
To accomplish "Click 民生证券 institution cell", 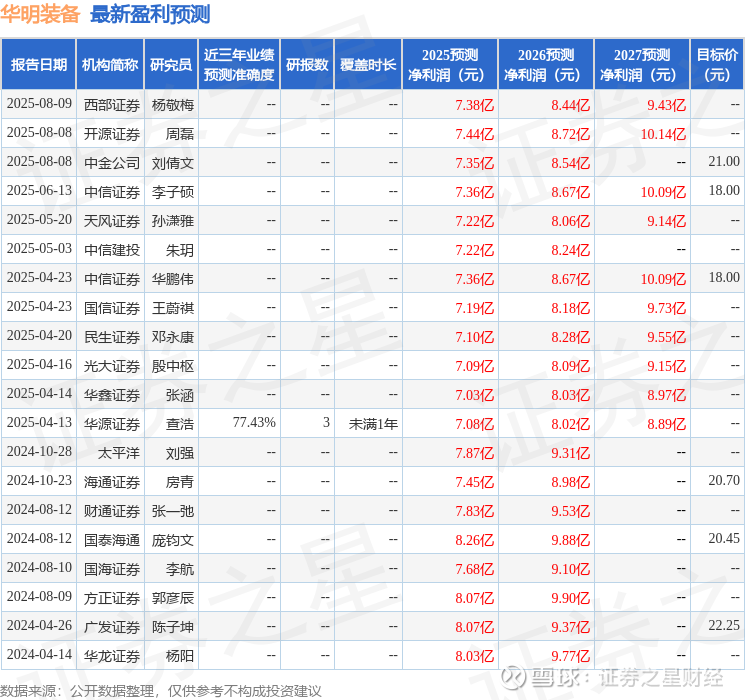I will [112, 337].
